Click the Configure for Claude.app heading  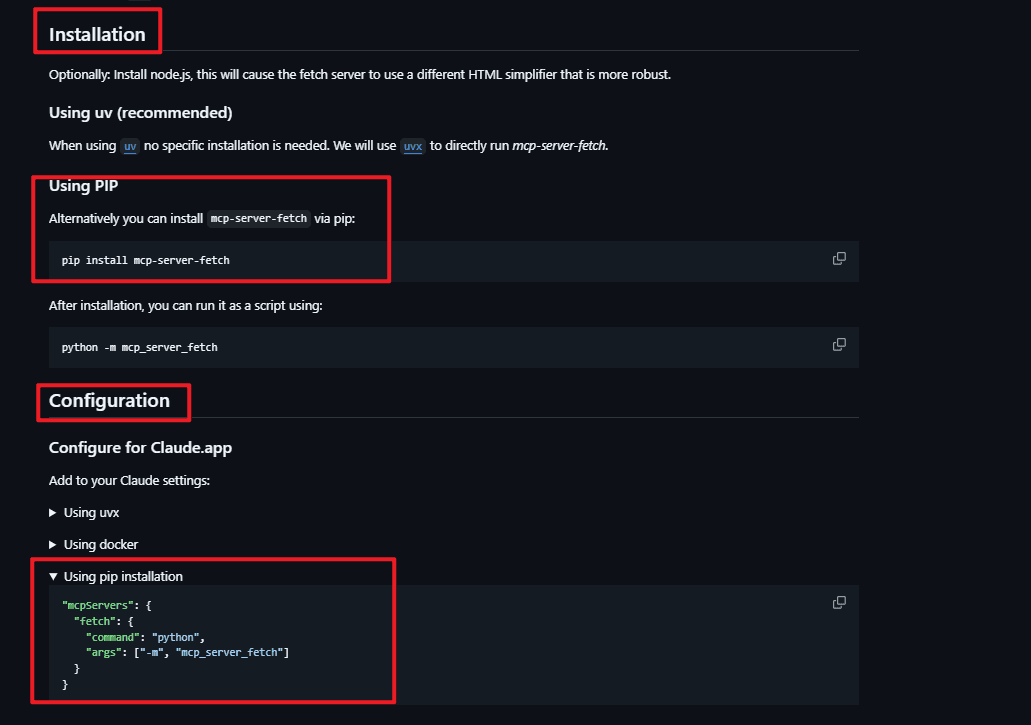click(x=140, y=448)
